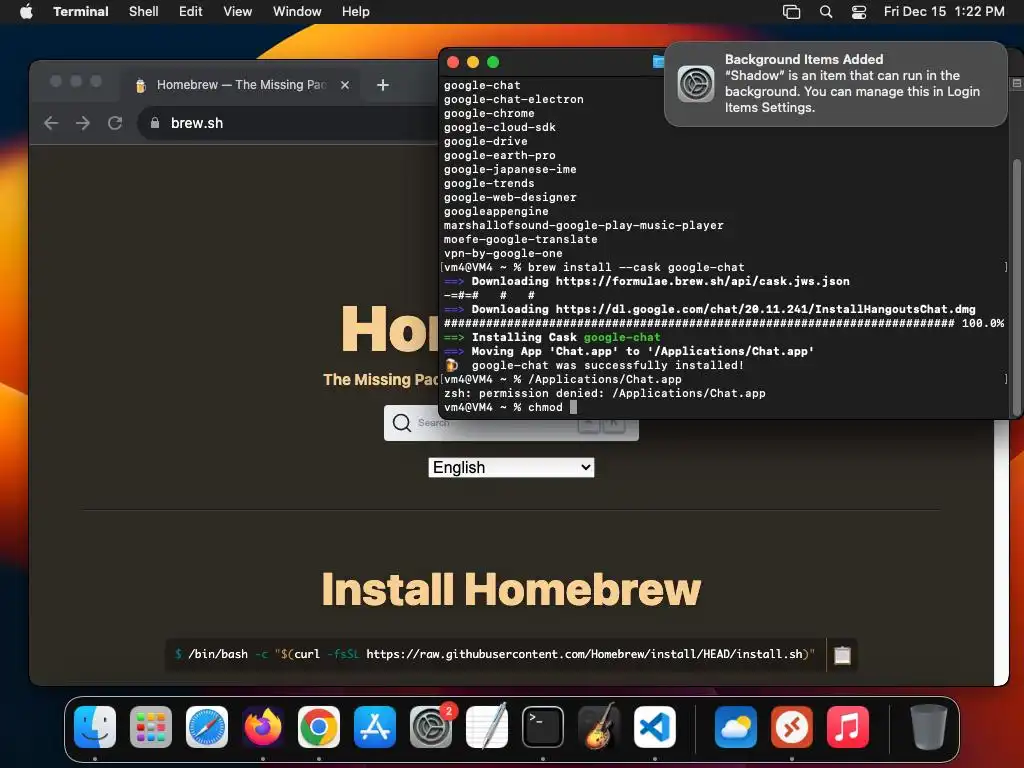Click the google-drive line in Terminal
This screenshot has height=768, width=1024.
pos(485,141)
